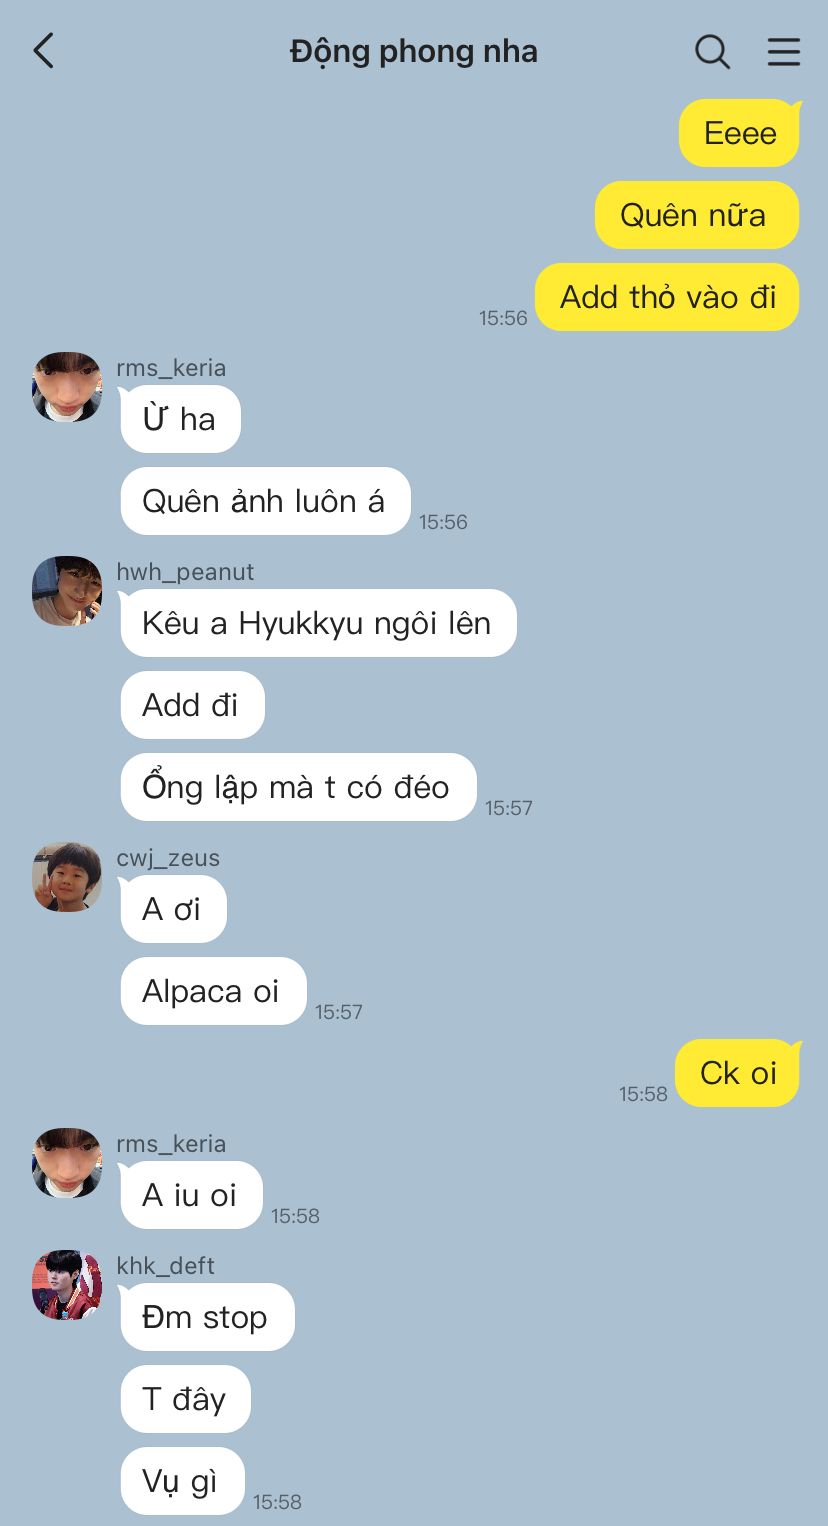The width and height of the screenshot is (828, 1526).
Task: Tap hwh_peanut profile avatar
Action: [67, 591]
